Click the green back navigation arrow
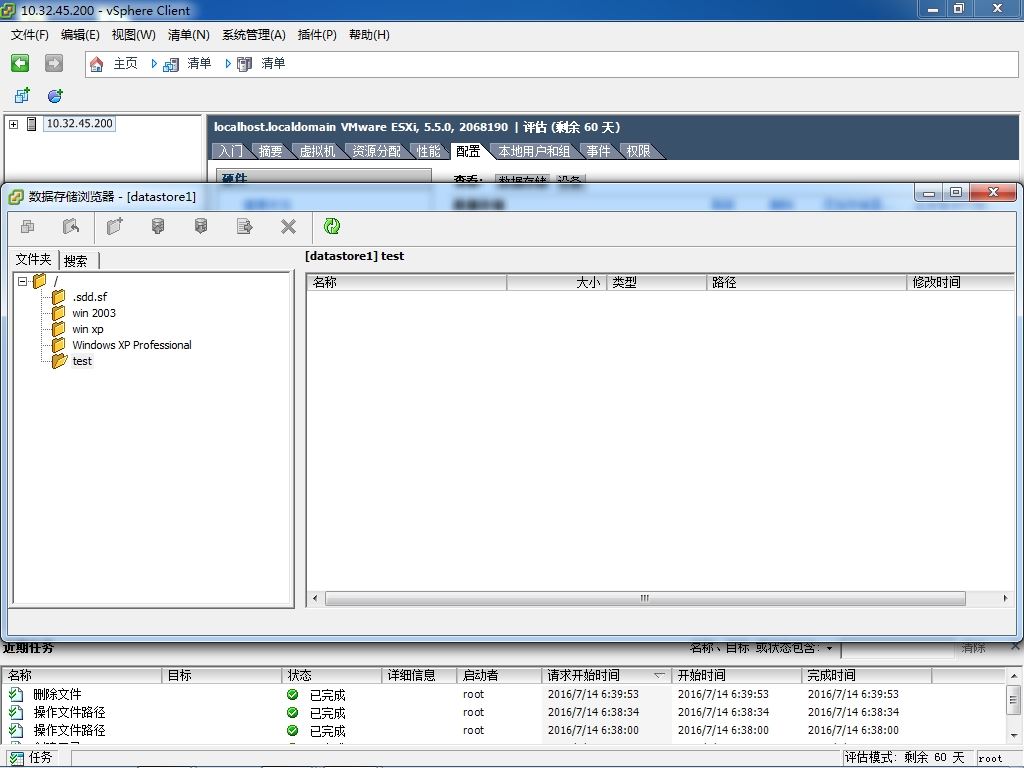 20,63
